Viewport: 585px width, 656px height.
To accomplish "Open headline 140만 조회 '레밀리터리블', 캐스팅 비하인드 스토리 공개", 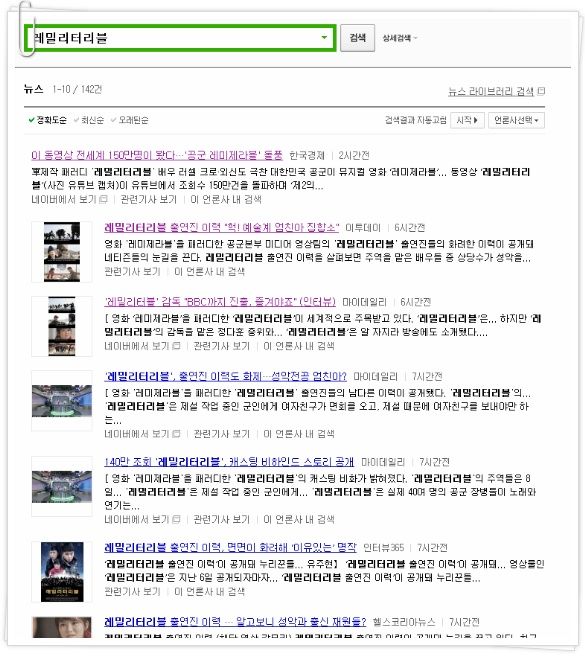I will (229, 462).
